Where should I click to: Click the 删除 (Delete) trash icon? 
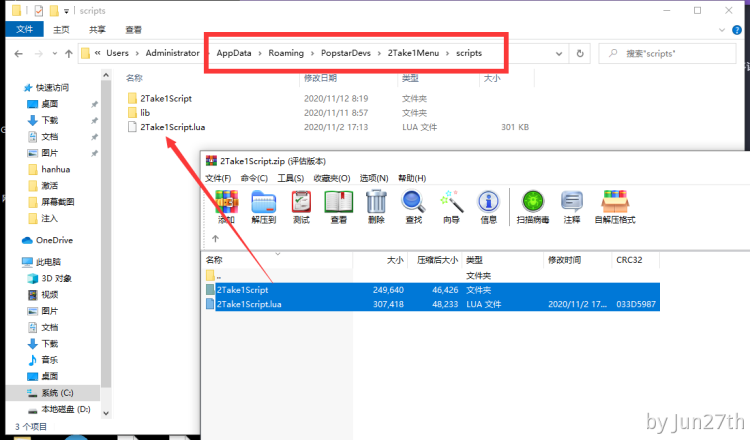click(x=376, y=205)
